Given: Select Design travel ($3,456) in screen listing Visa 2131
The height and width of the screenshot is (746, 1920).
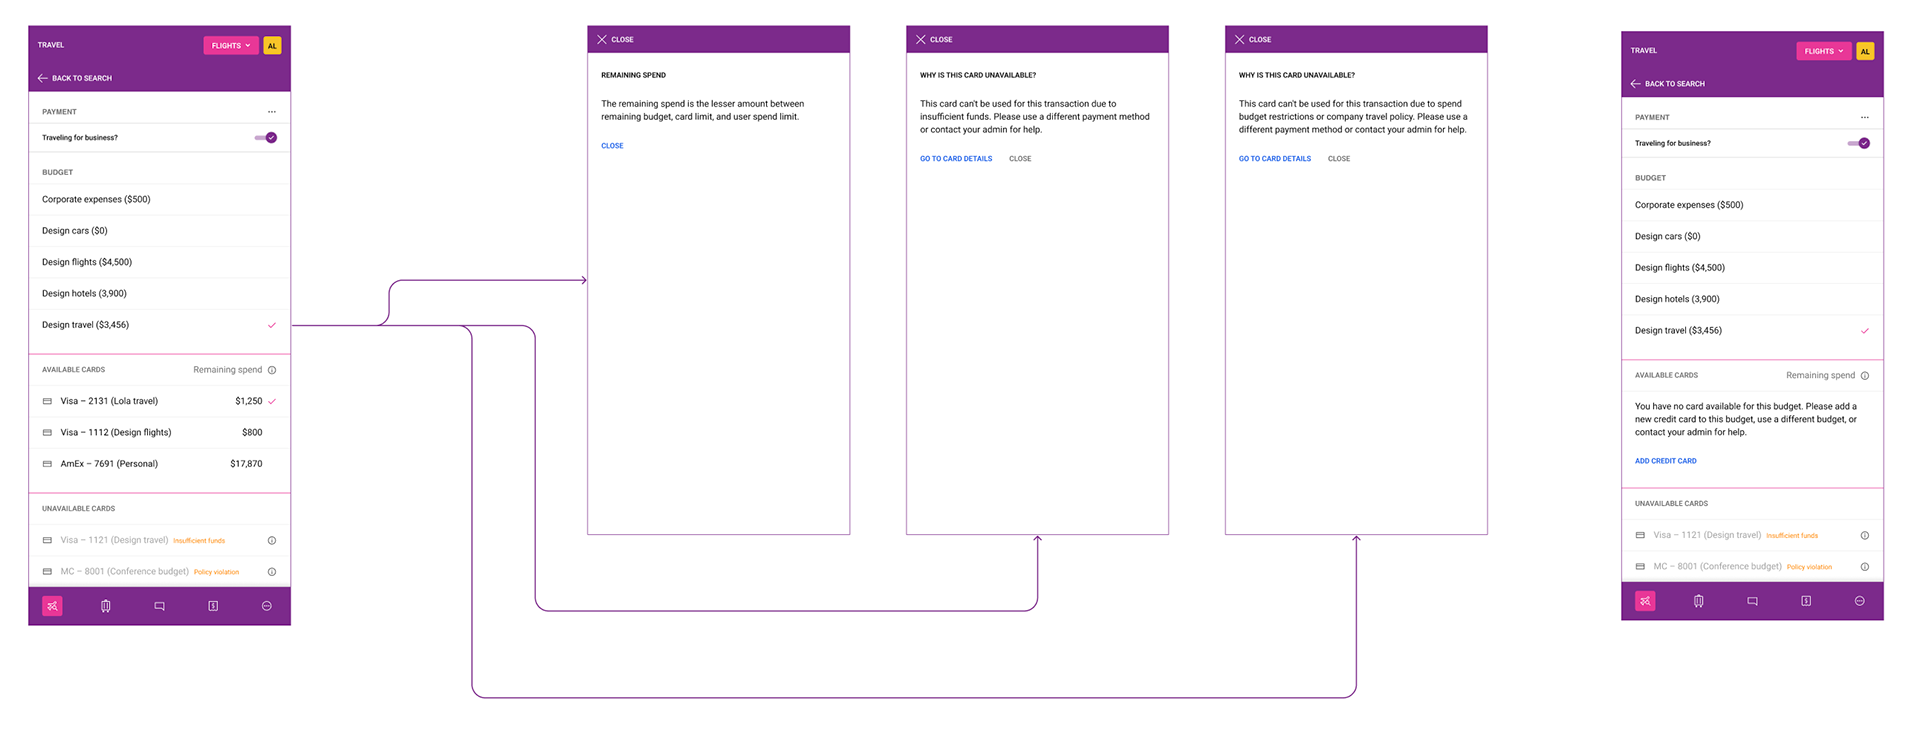Looking at the screenshot, I should click(160, 325).
